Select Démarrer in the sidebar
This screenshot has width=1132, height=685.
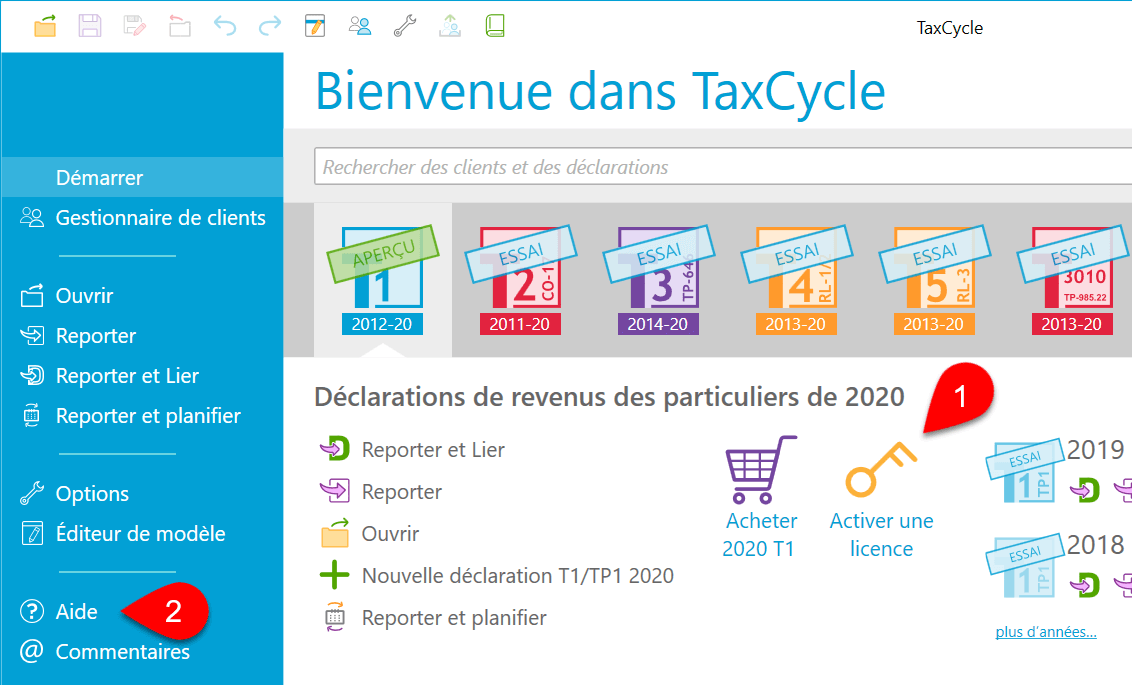(x=142, y=178)
